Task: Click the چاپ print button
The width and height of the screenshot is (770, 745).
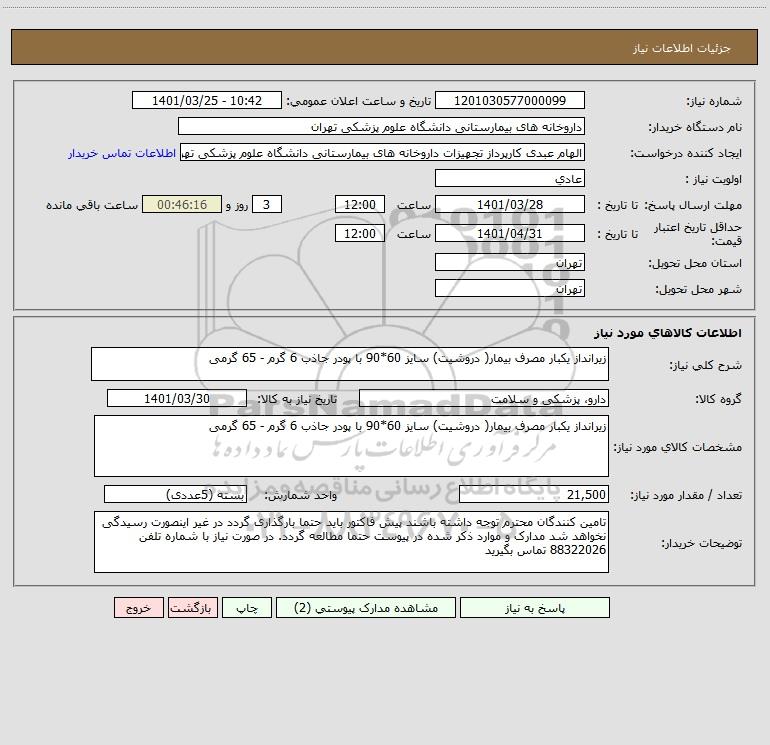Action: coord(247,607)
